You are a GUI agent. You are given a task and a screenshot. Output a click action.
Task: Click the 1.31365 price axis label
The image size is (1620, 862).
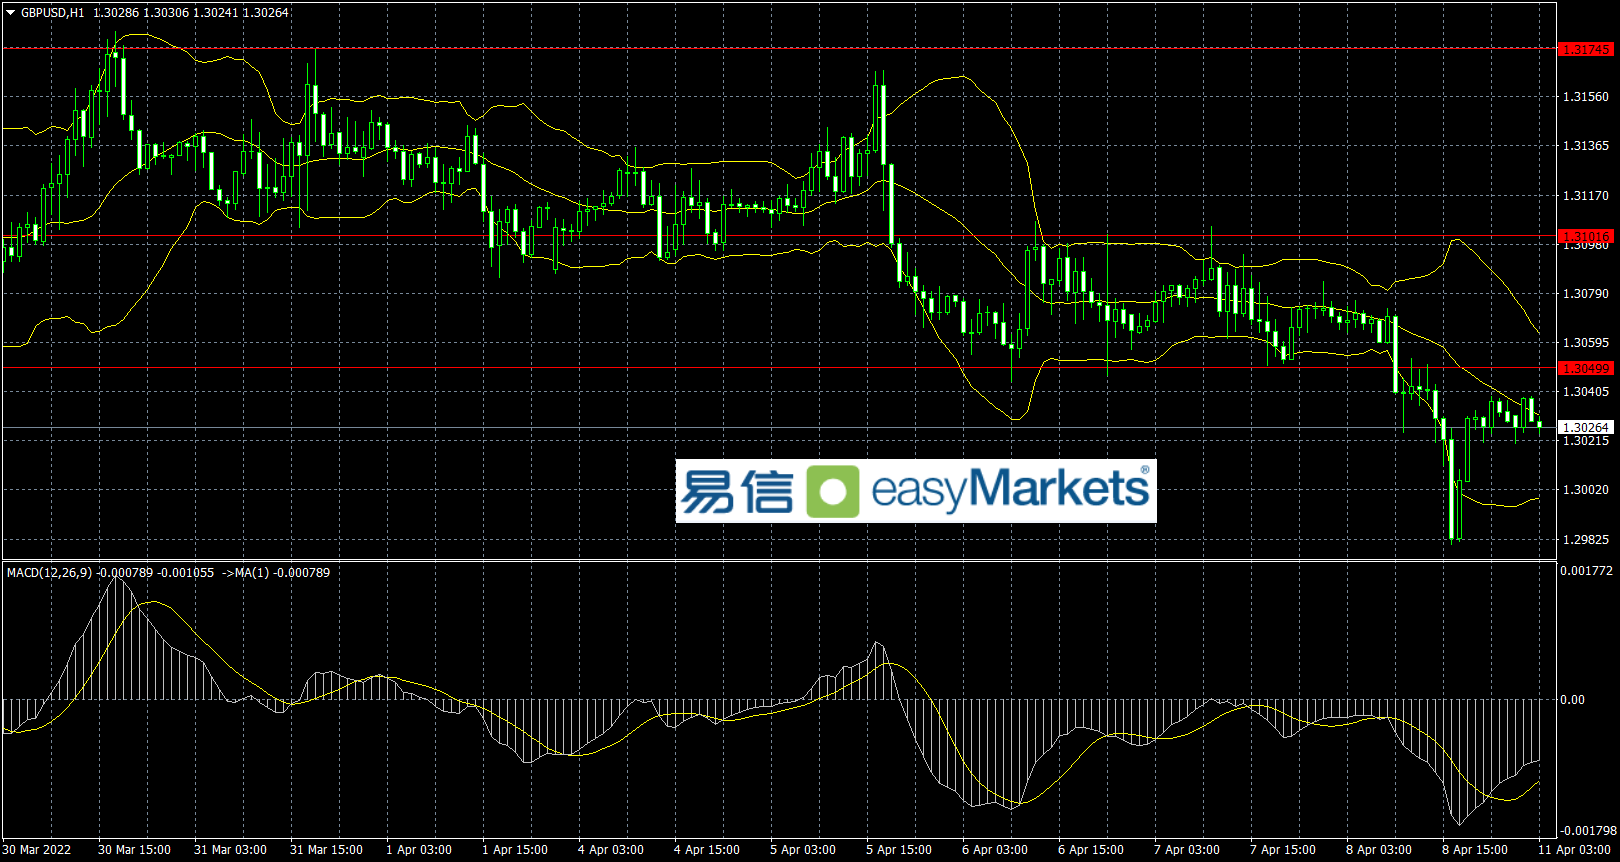click(1586, 146)
